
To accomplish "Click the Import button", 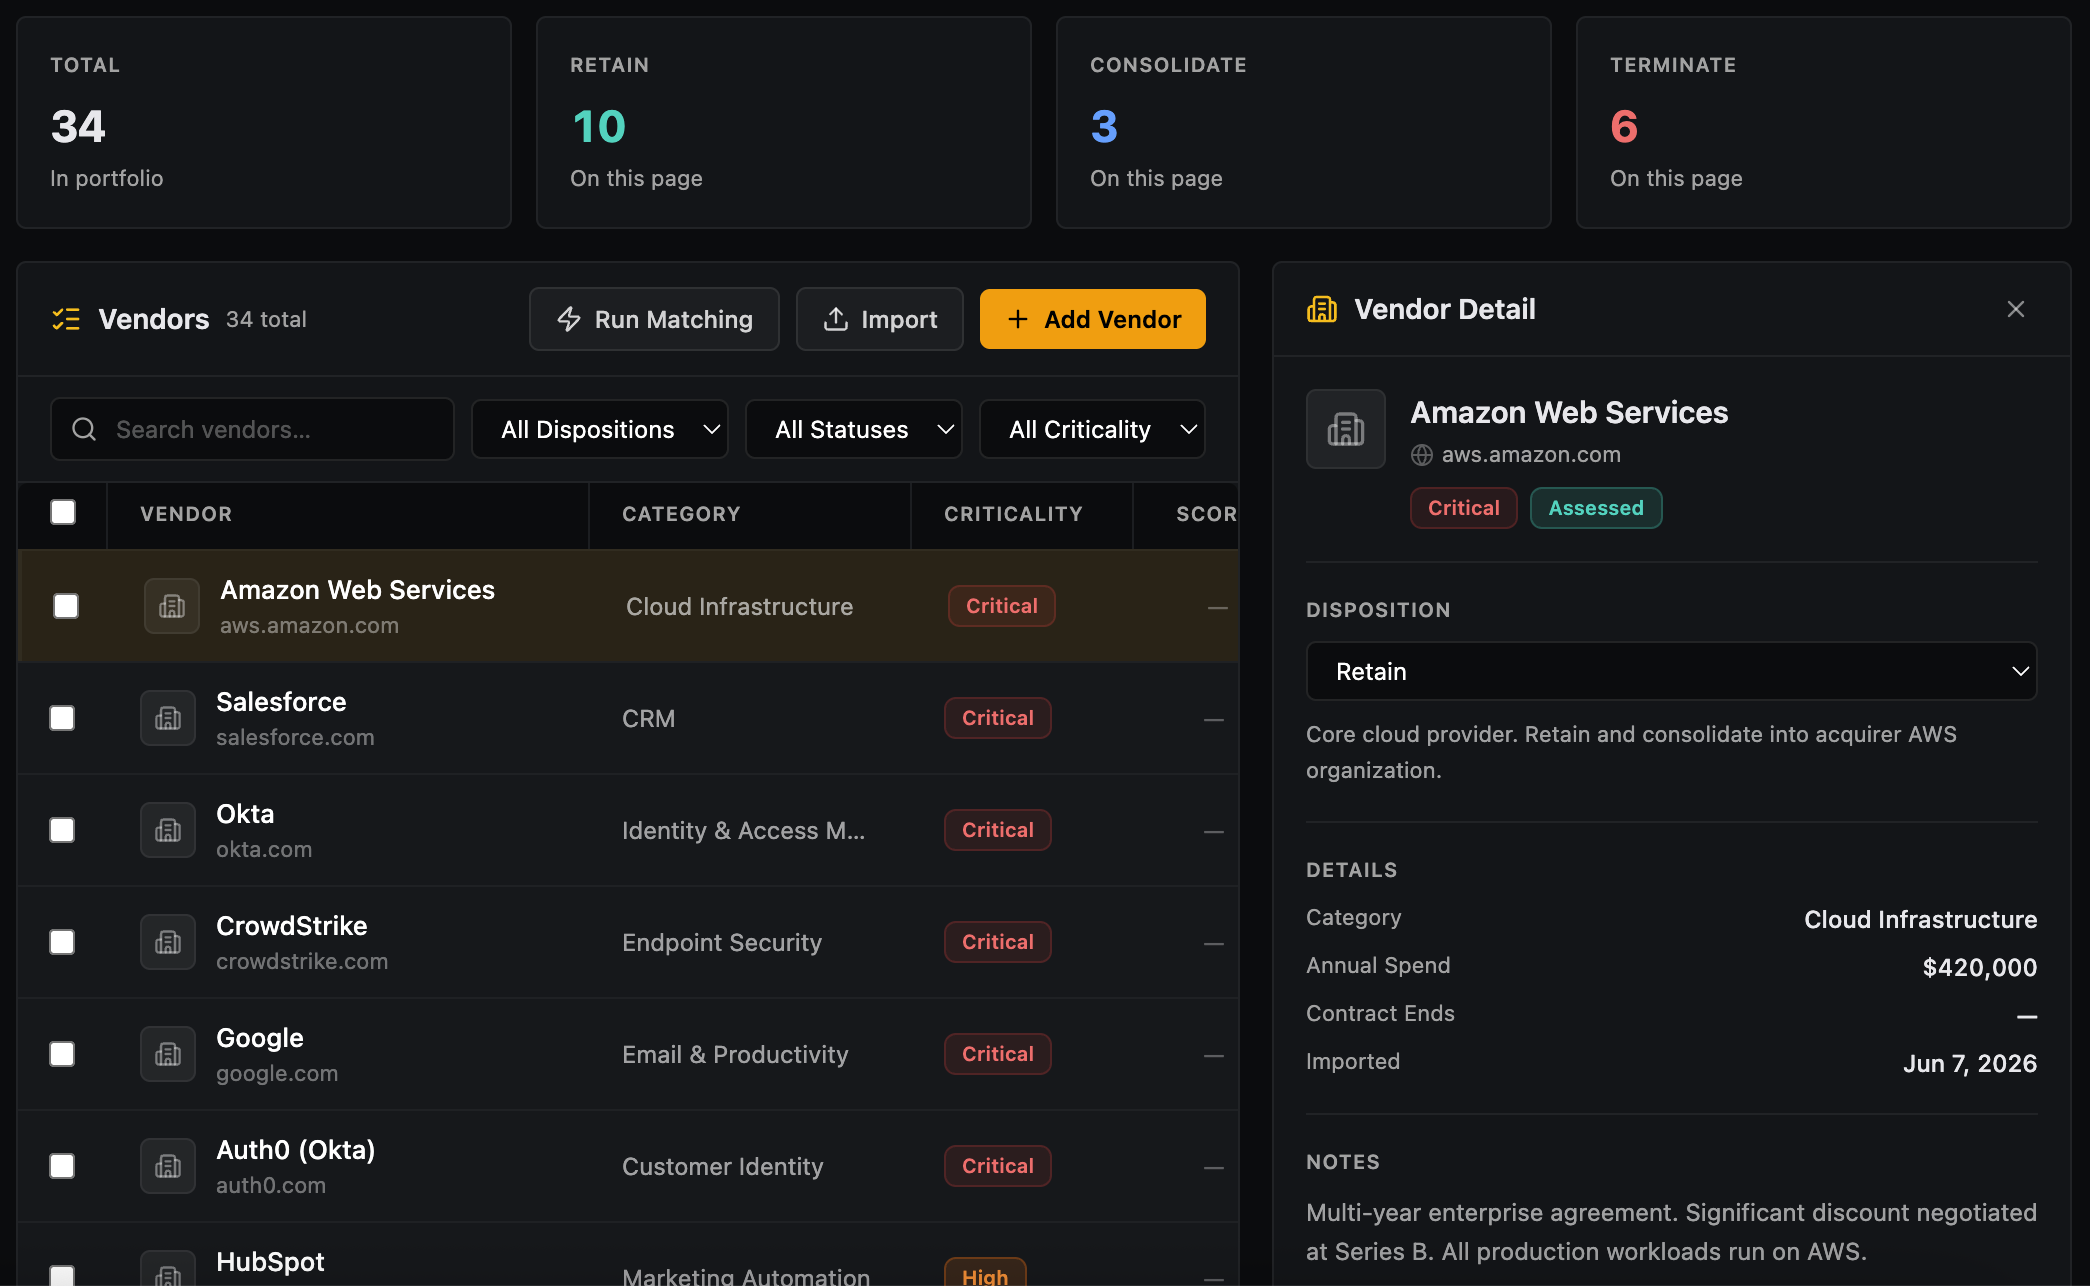I will coord(880,319).
